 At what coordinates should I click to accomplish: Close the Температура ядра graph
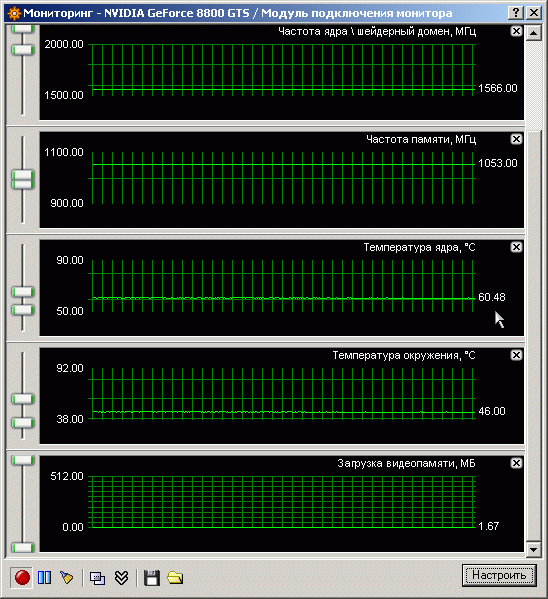[x=516, y=247]
